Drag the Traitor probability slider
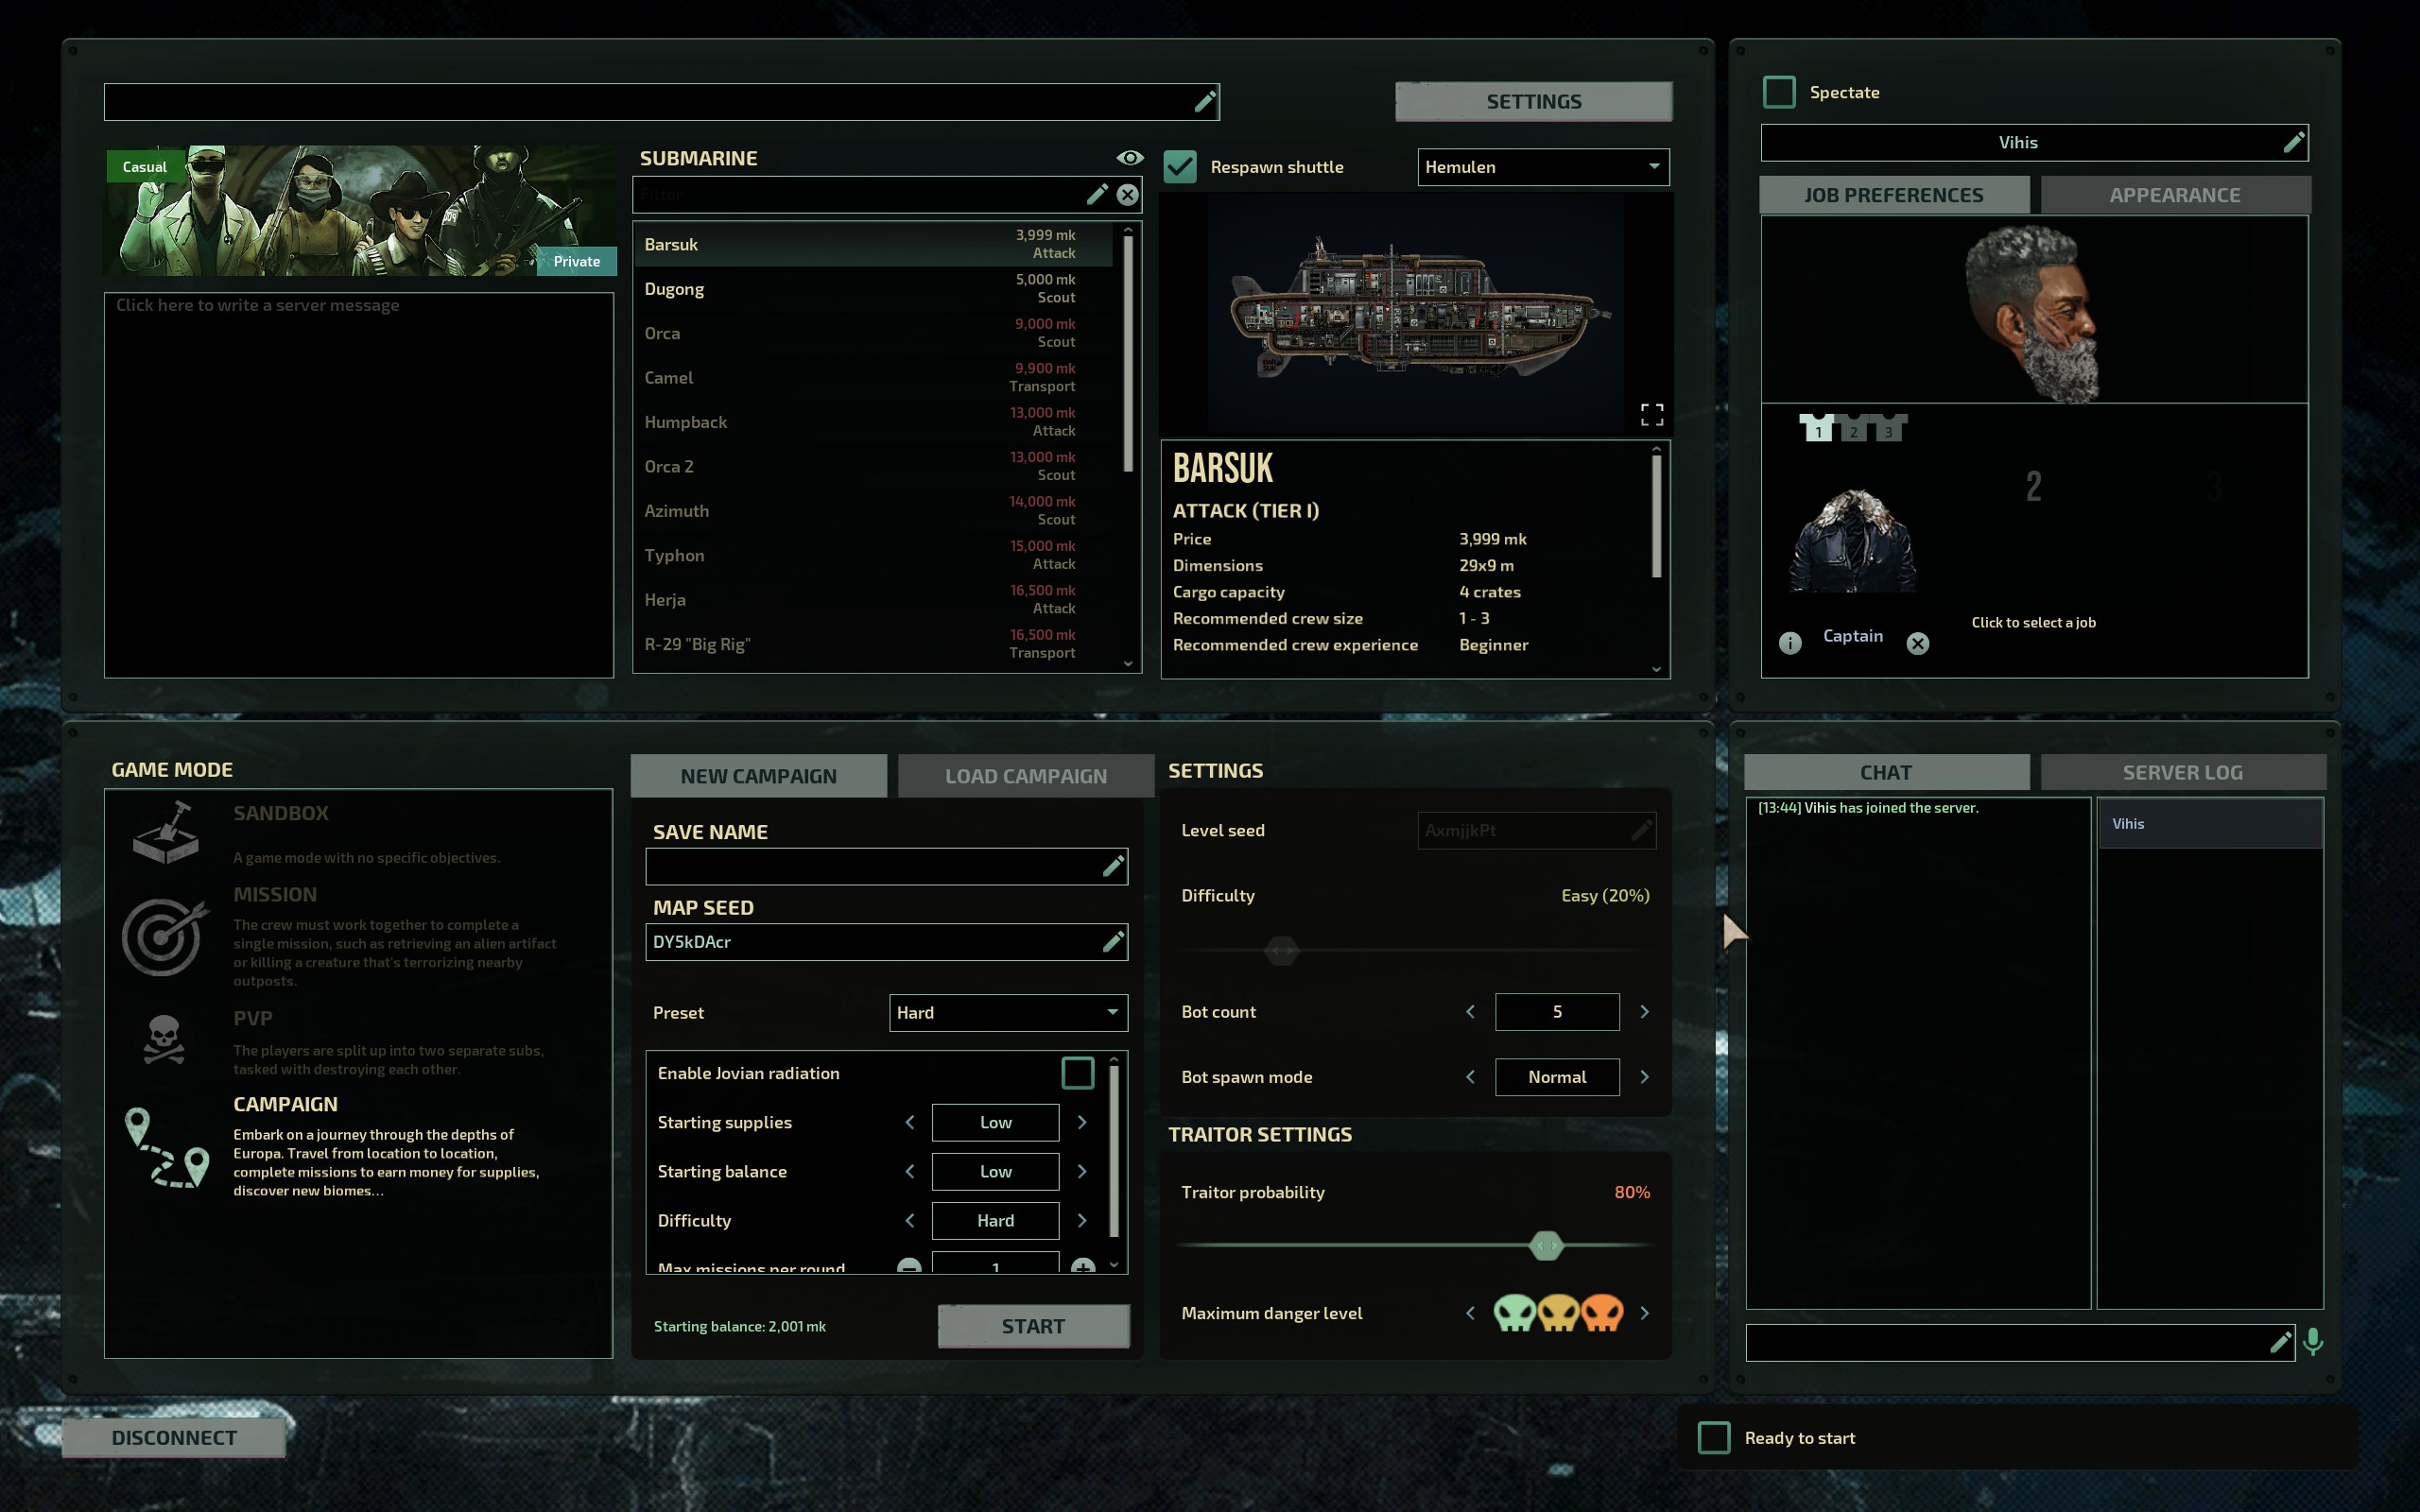Image resolution: width=2420 pixels, height=1512 pixels. point(1546,1244)
